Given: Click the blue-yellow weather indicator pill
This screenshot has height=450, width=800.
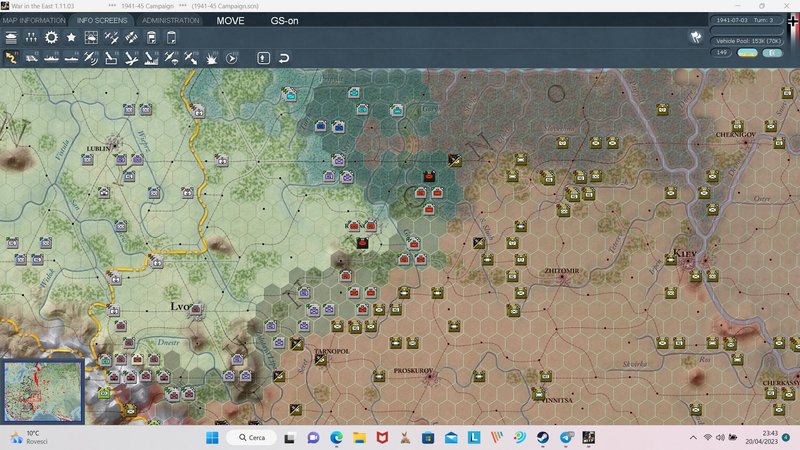Looking at the screenshot, I should pyautogui.click(x=747, y=53).
